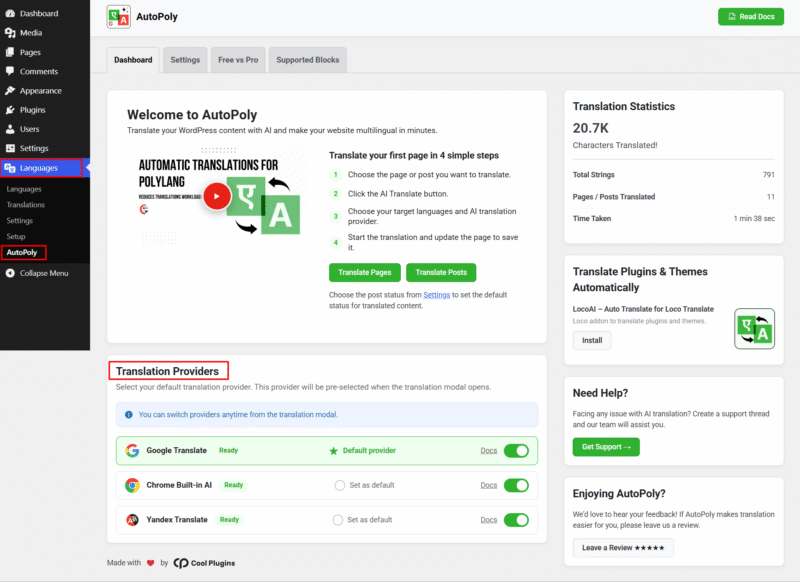Install the LocoAI addon
Viewport: 800px width, 582px height.
[592, 340]
